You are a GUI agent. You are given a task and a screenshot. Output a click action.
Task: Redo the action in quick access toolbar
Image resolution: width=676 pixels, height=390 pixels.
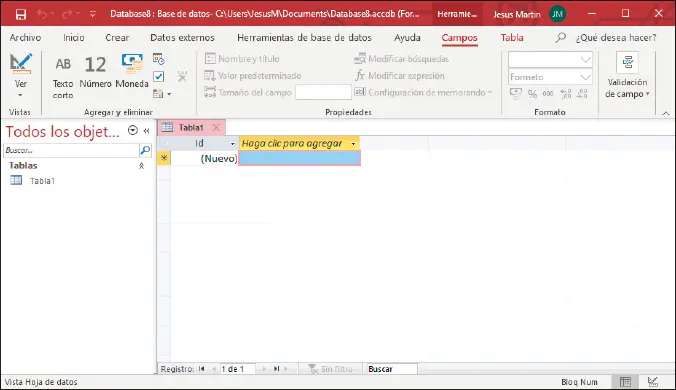coord(66,14)
